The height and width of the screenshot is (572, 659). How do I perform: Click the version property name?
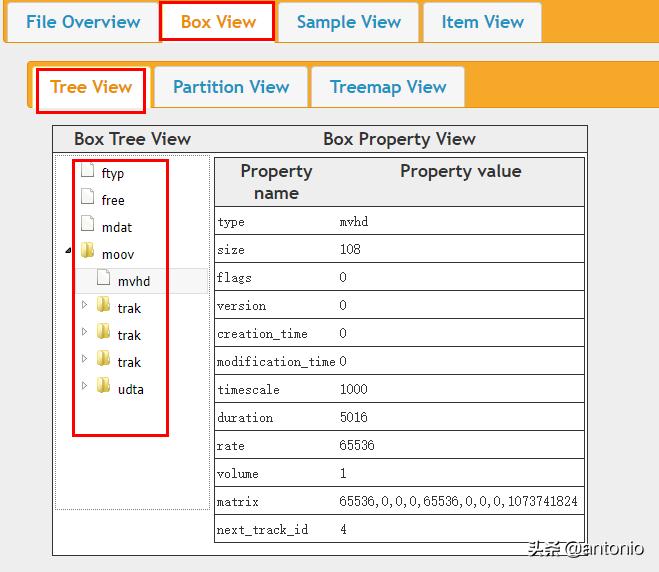(242, 306)
